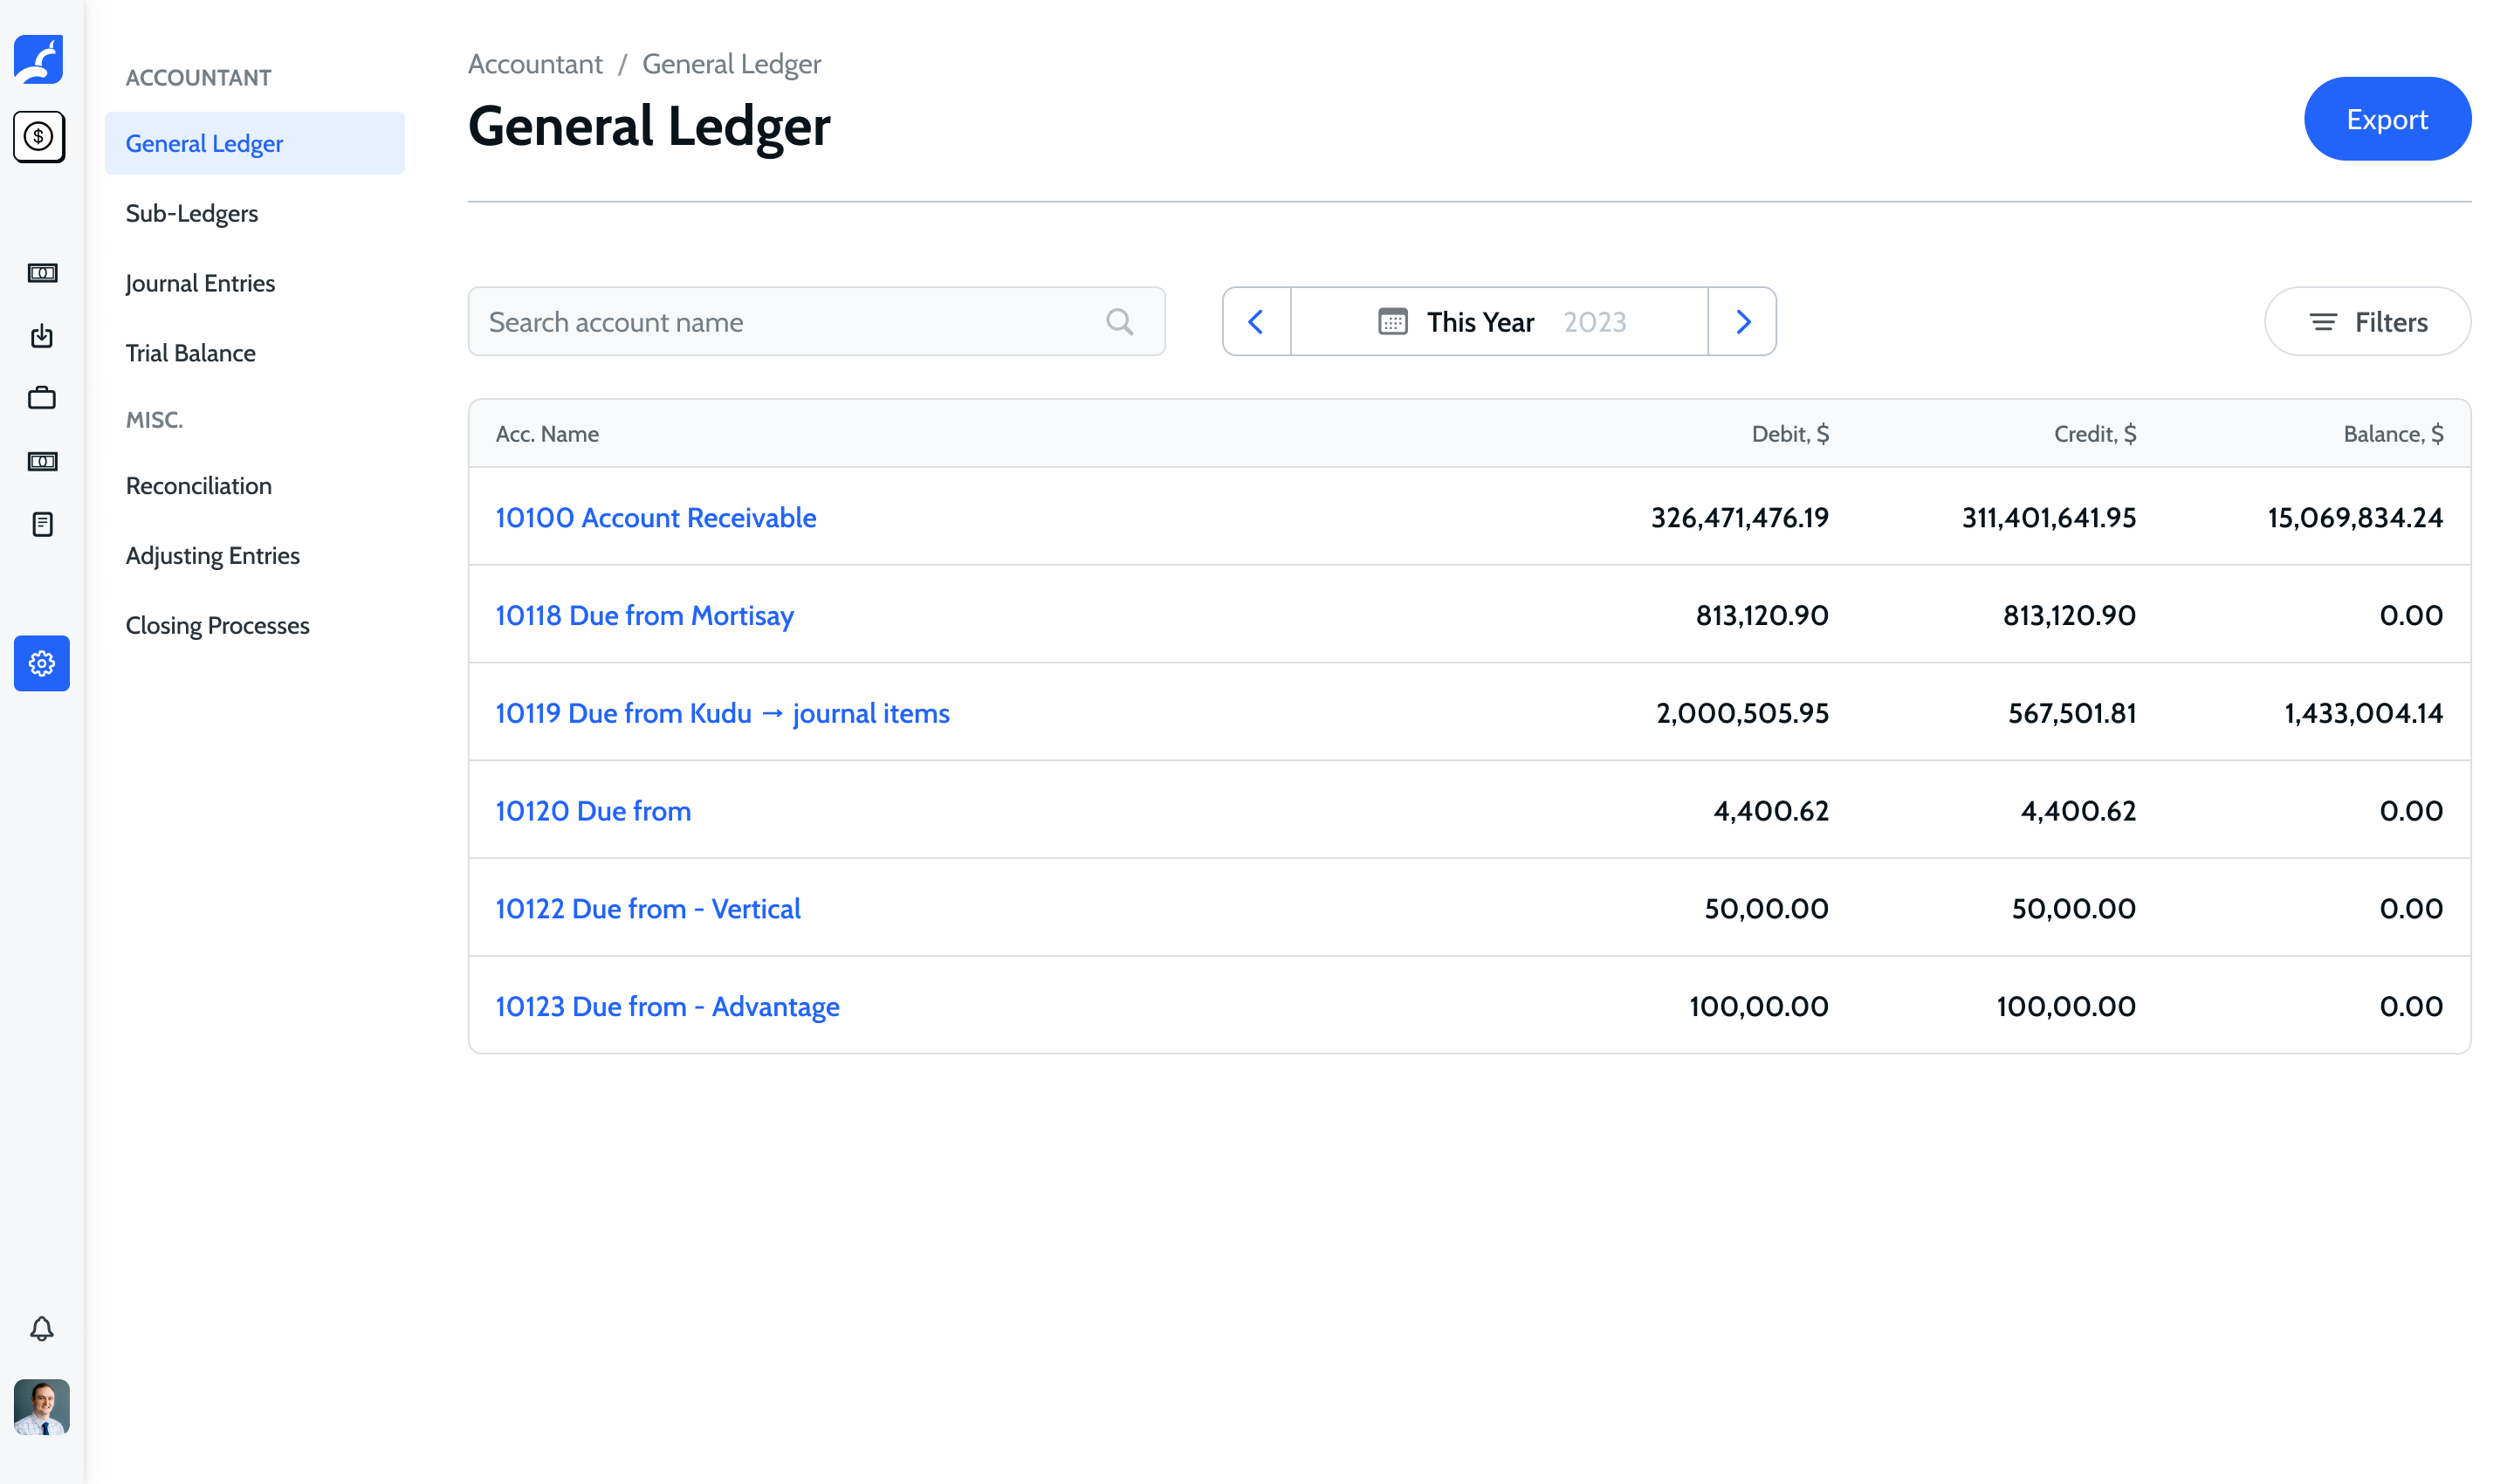Viewport: 2514px width, 1484px height.
Task: Click the magnifier search icon
Action: click(1119, 322)
